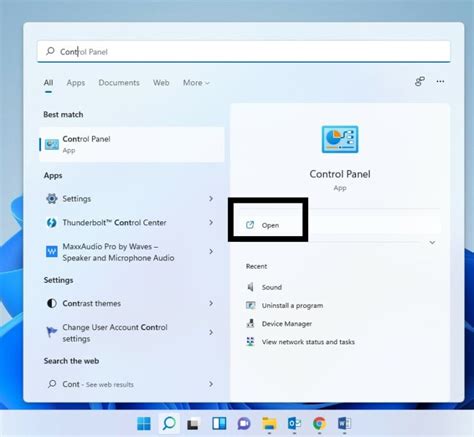
Task: Switch to the Apps tab
Action: 76,83
